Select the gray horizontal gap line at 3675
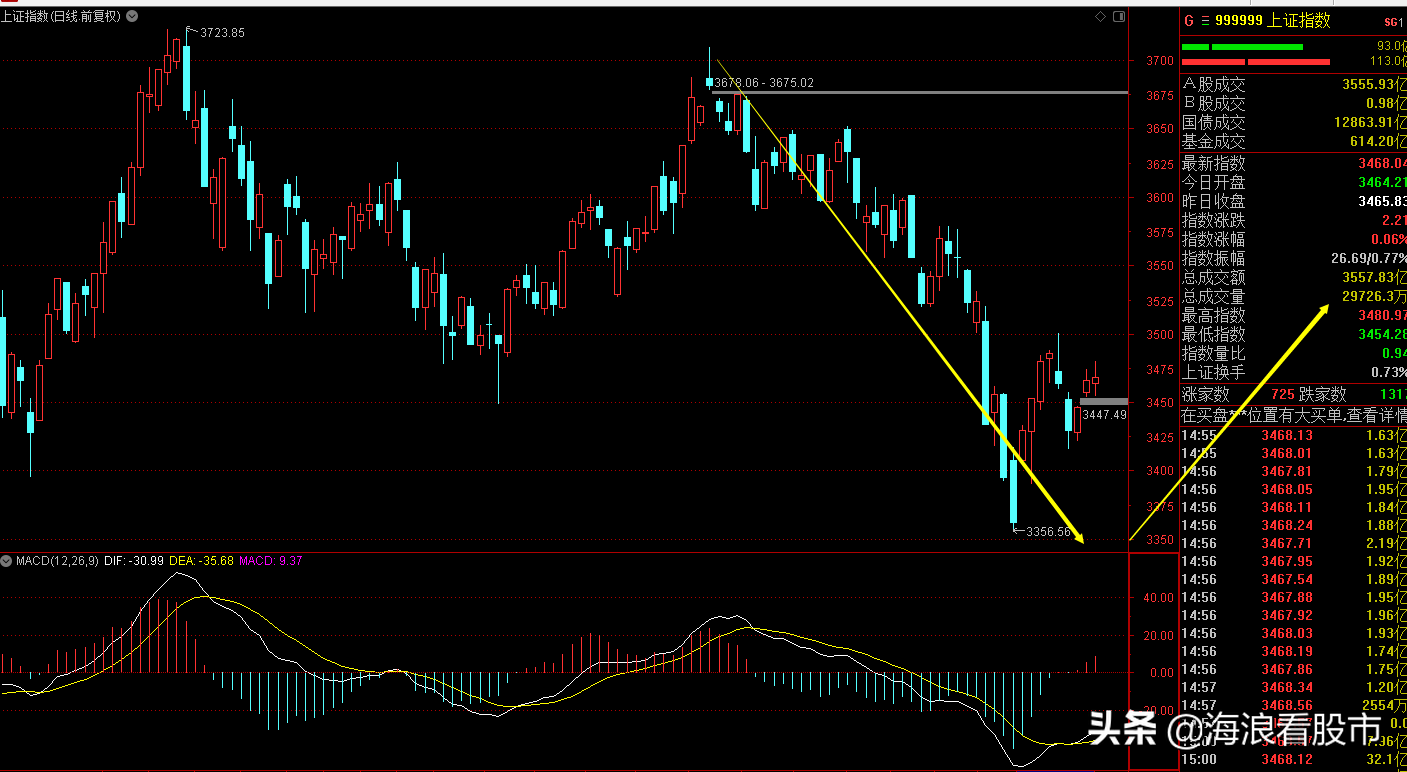The width and height of the screenshot is (1407, 772). [919, 93]
